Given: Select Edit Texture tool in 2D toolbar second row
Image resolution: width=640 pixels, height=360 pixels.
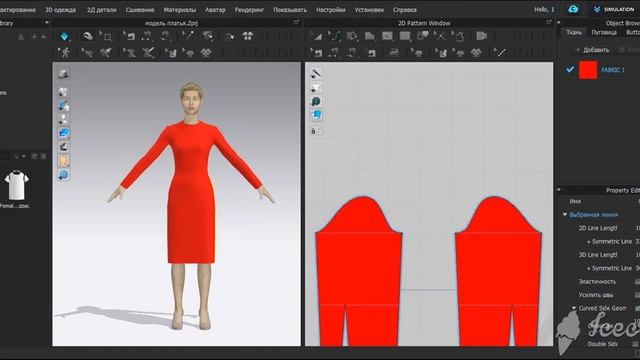Looking at the screenshot, I should coord(441,52).
